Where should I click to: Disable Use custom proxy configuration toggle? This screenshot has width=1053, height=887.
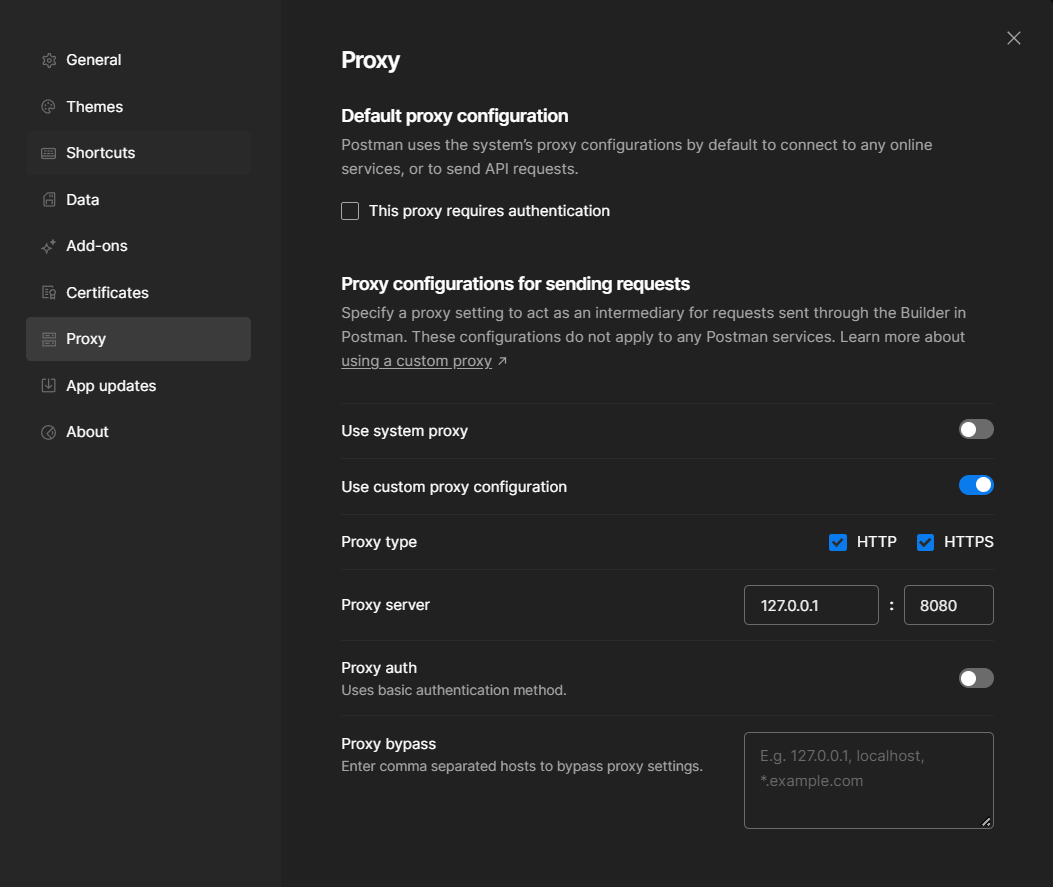[x=976, y=485]
